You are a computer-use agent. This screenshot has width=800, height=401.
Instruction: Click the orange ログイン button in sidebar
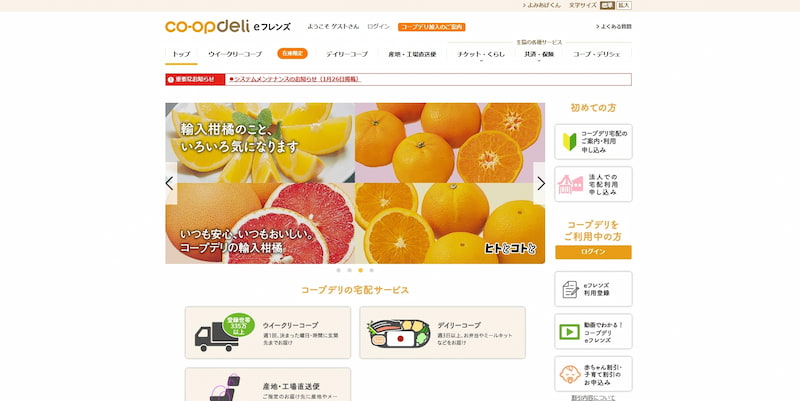coord(593,252)
